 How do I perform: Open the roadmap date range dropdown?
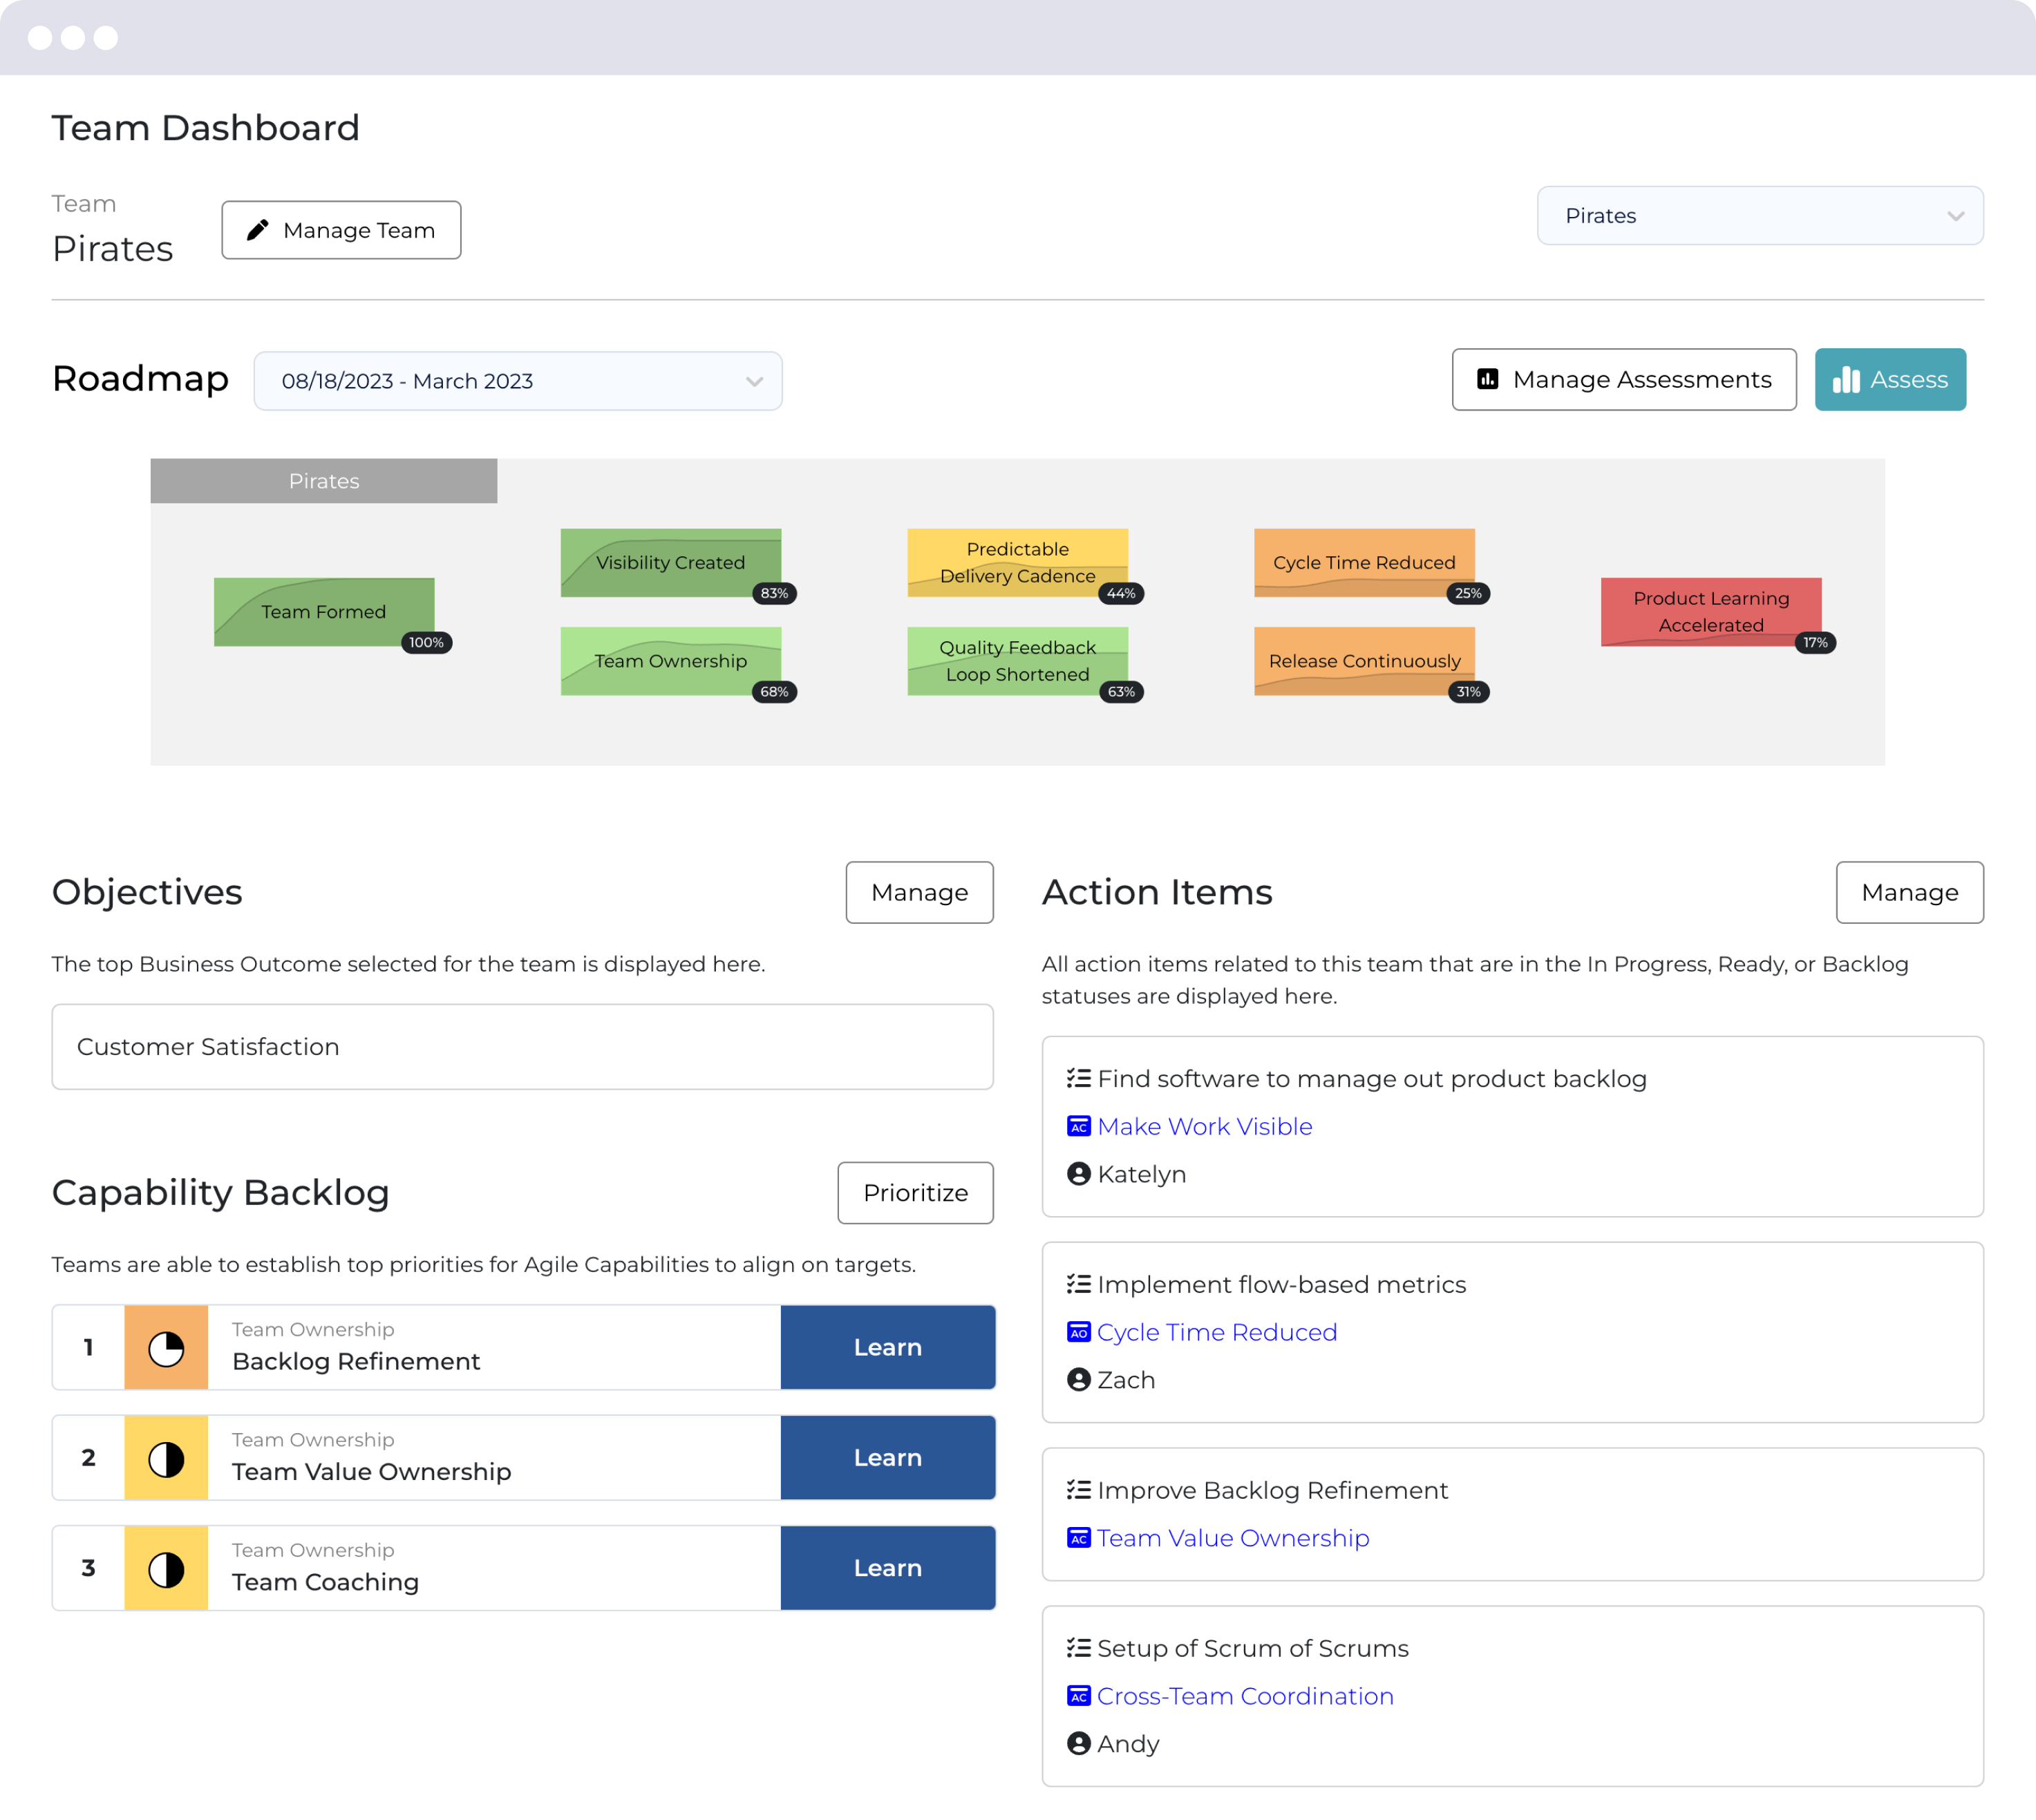(x=517, y=380)
